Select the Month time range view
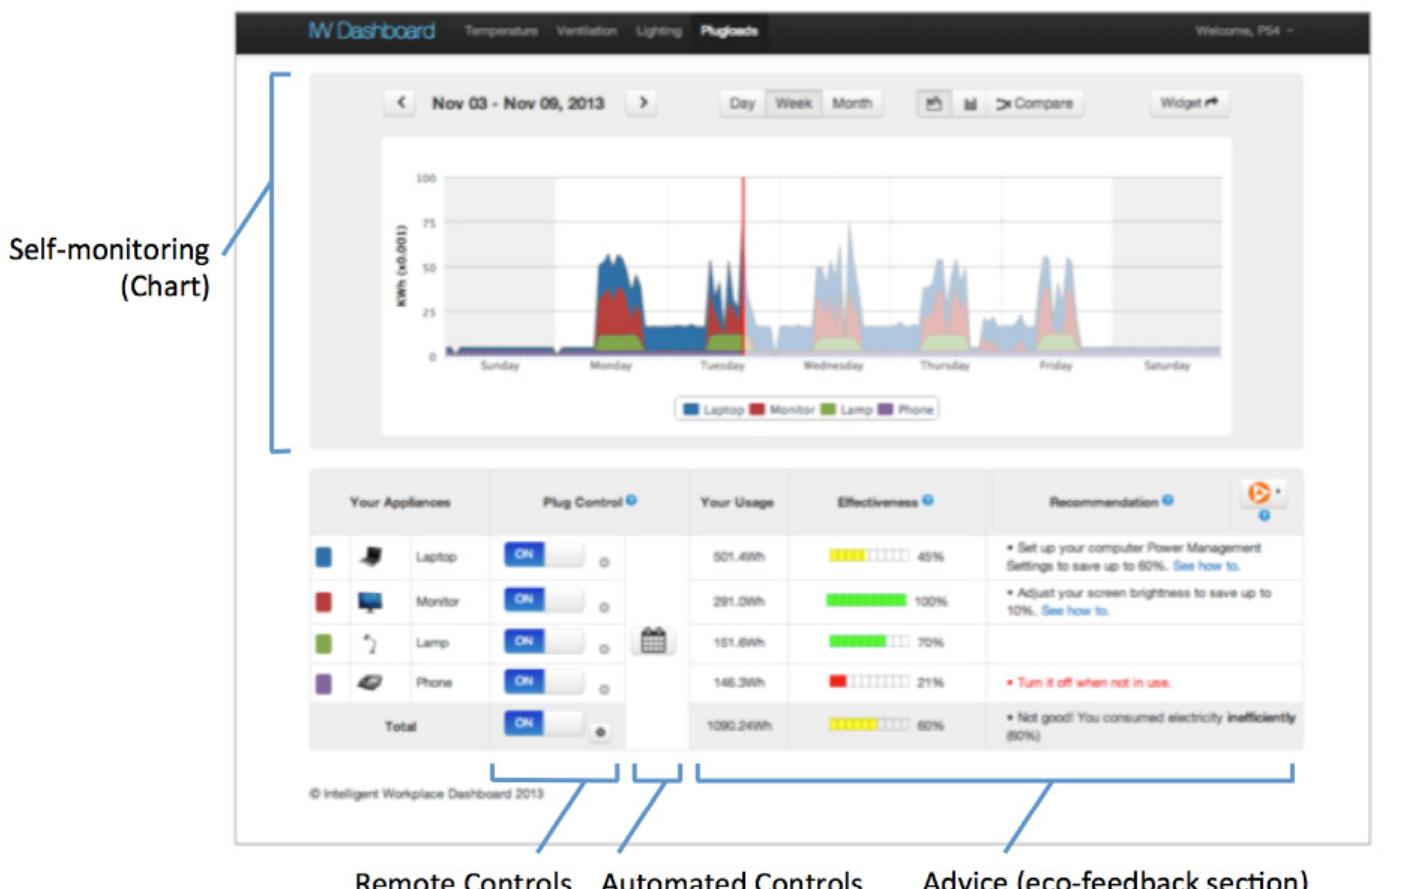This screenshot has width=1403, height=889. coord(852,103)
